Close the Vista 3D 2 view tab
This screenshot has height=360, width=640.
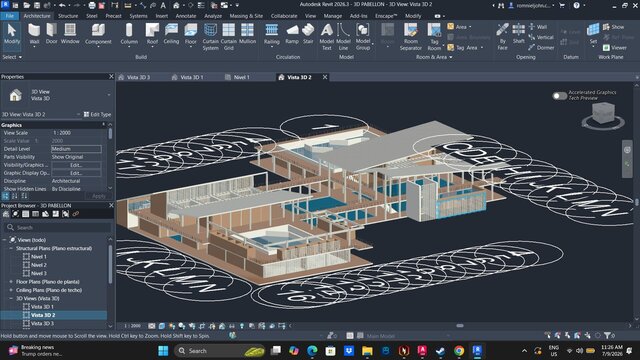click(325, 77)
